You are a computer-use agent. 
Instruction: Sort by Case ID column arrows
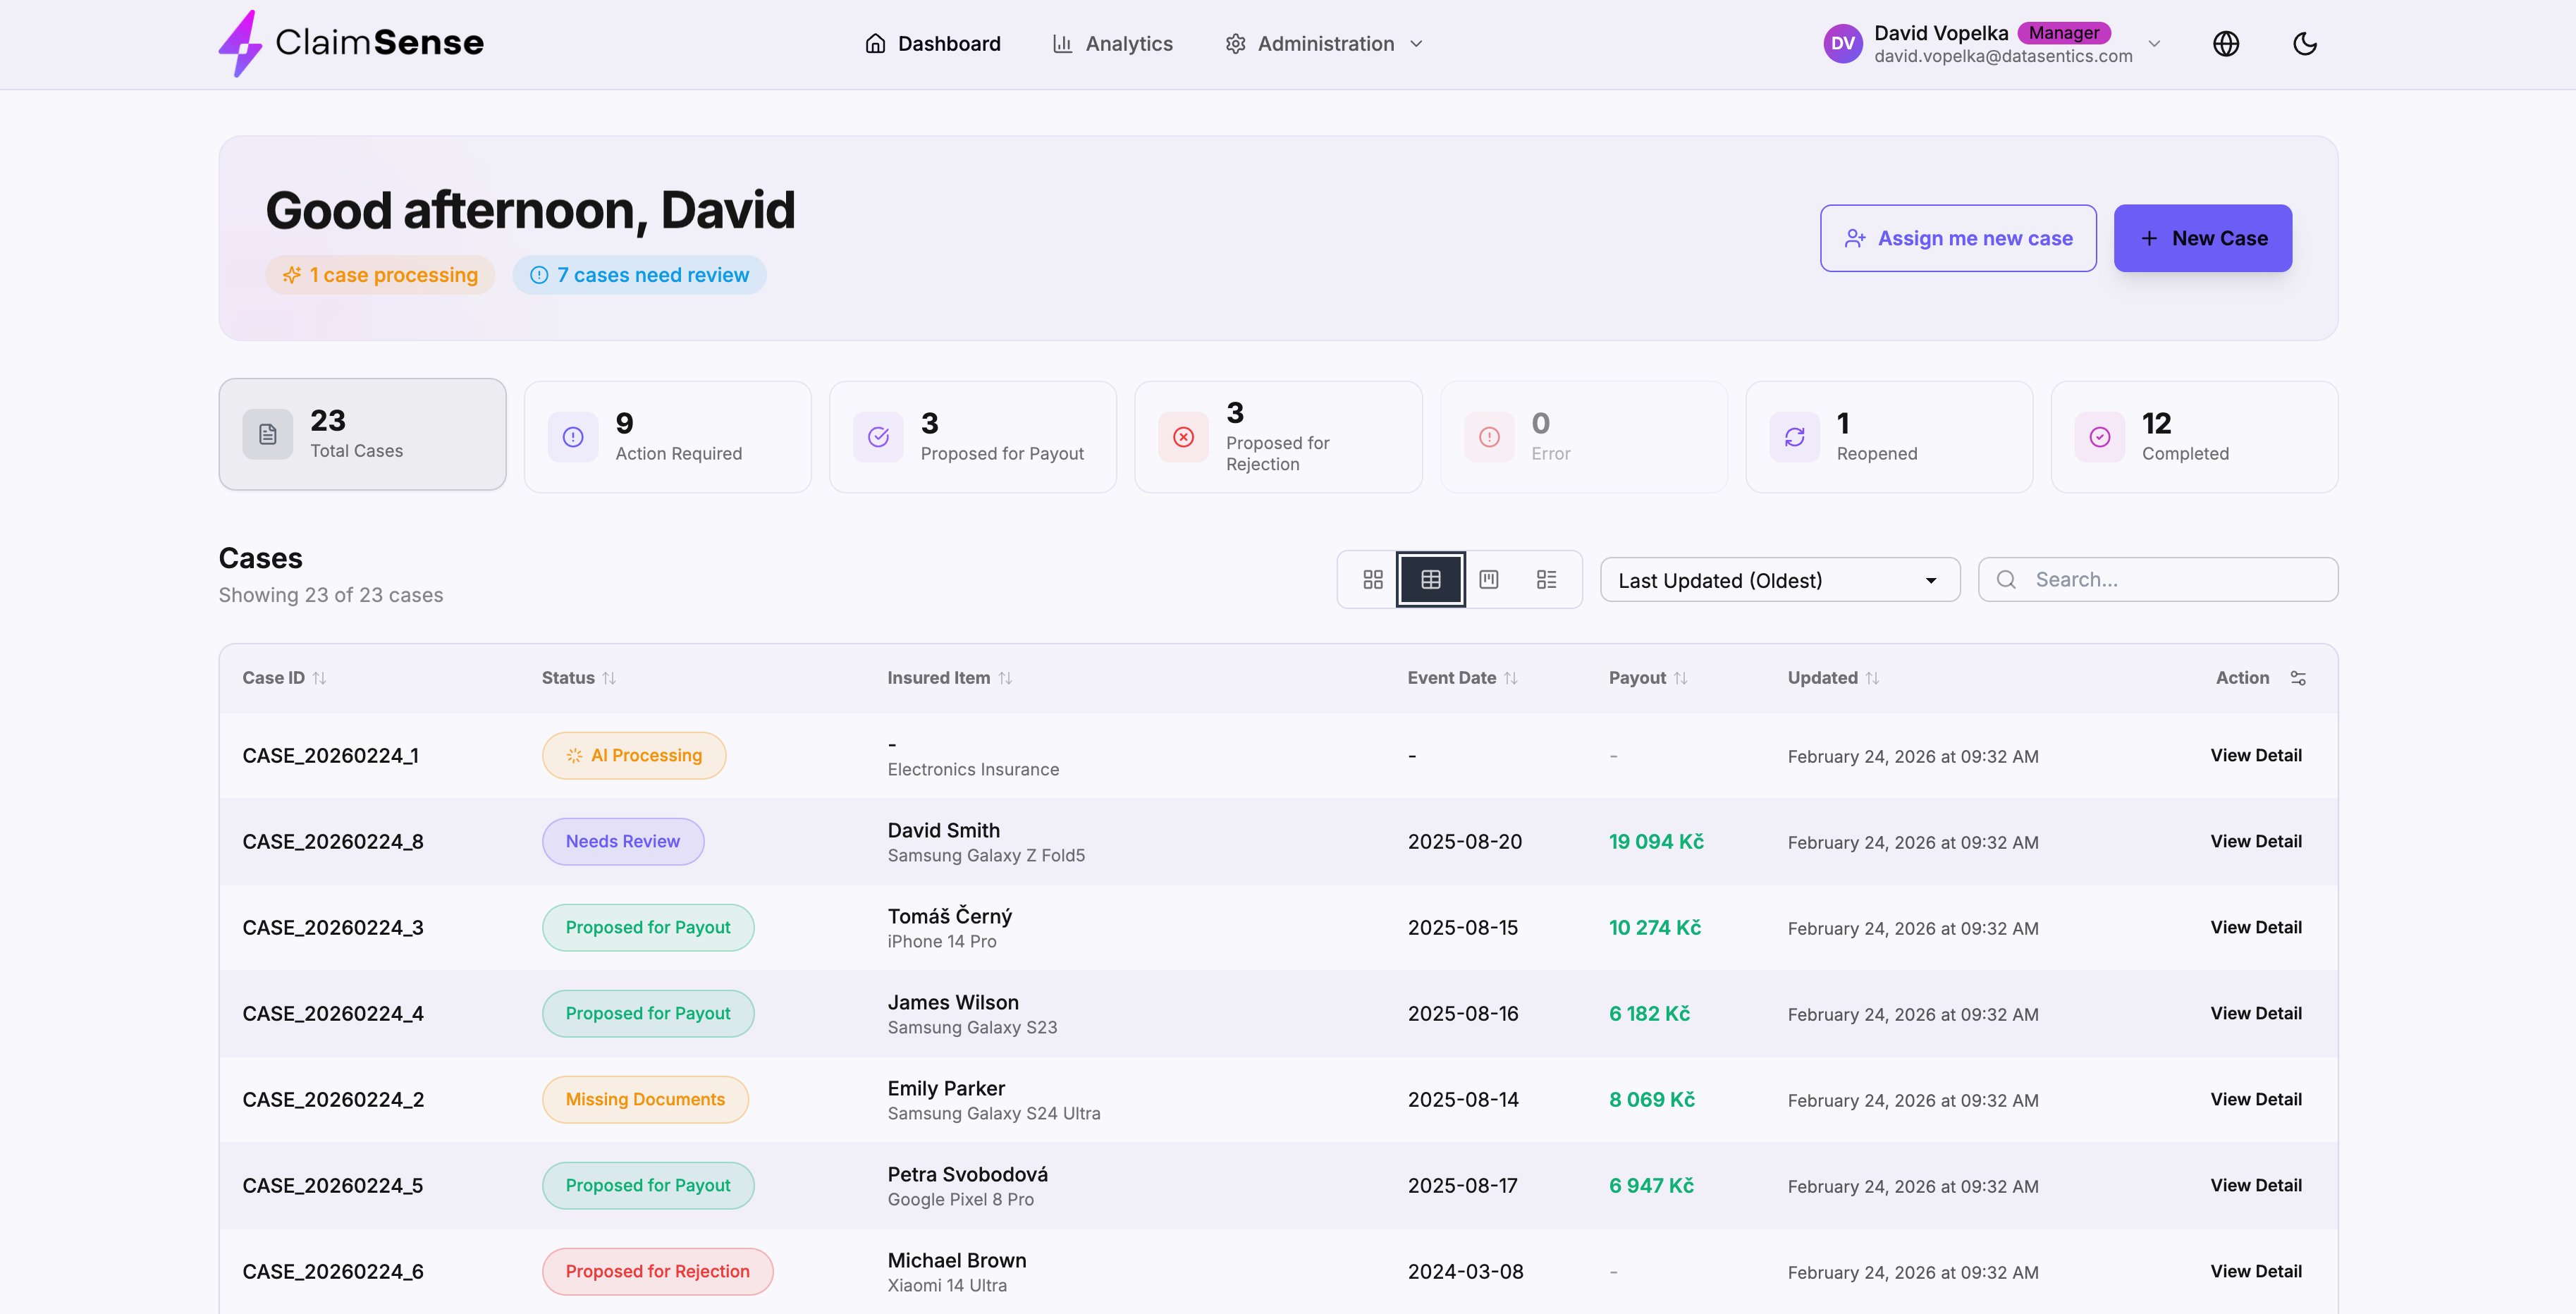tap(319, 678)
